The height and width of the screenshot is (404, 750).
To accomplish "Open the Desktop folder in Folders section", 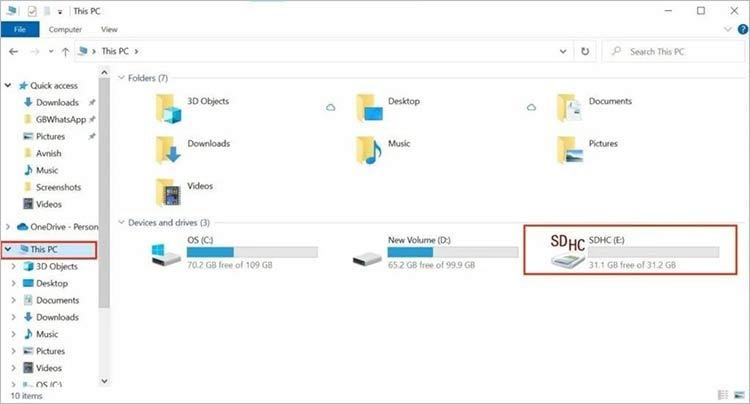I will (370, 108).
